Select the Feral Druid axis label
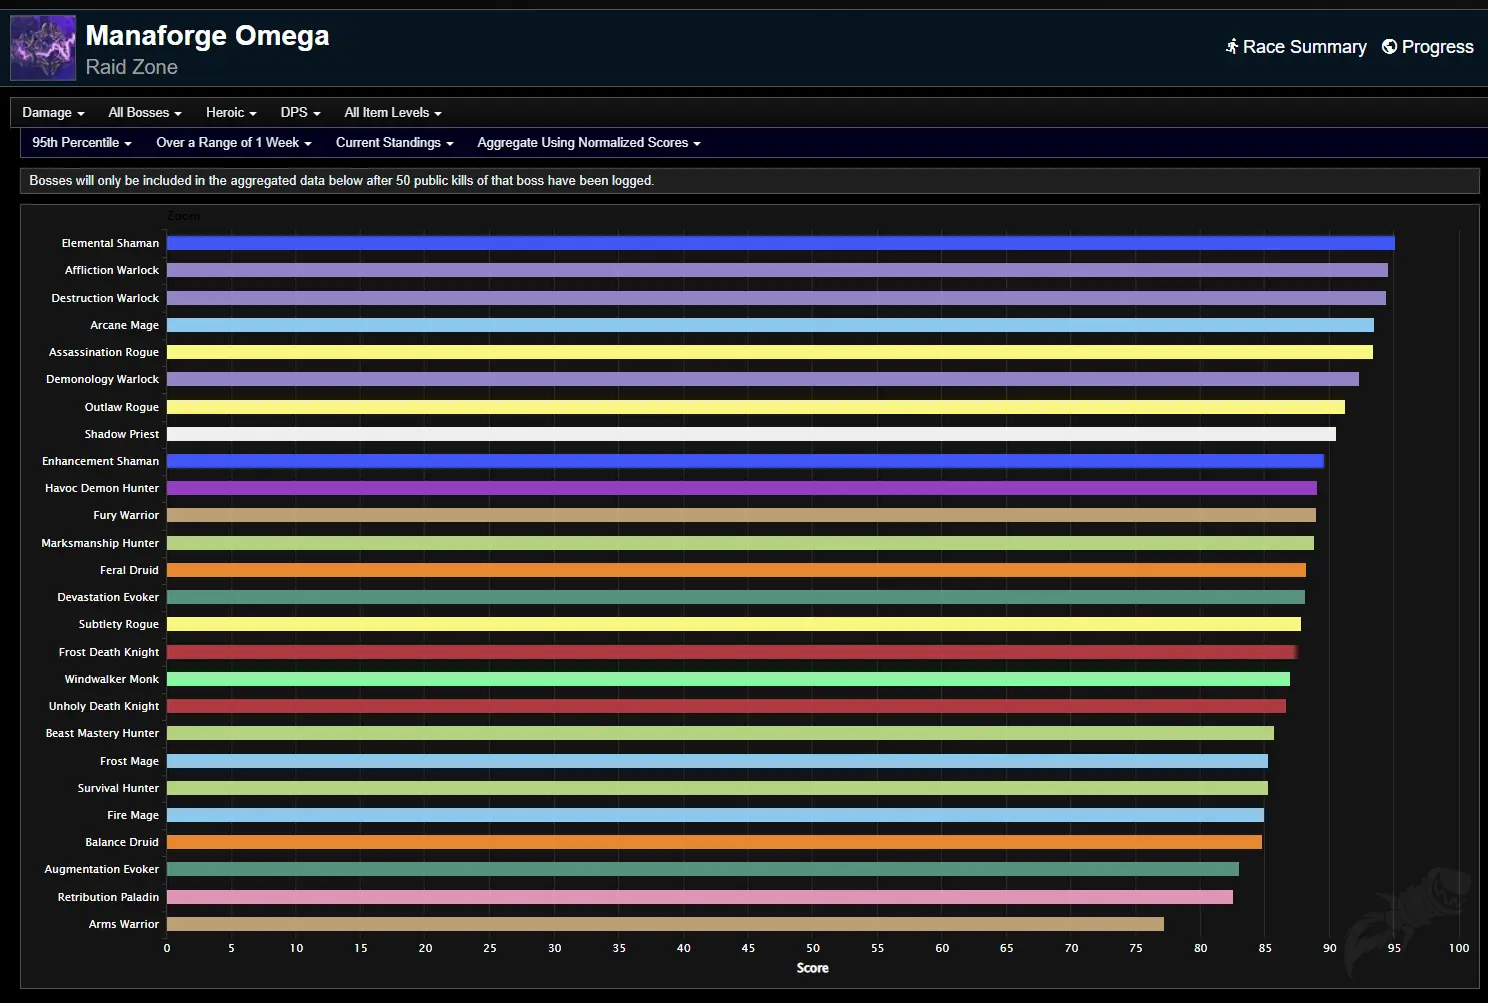This screenshot has width=1488, height=1003. (129, 570)
